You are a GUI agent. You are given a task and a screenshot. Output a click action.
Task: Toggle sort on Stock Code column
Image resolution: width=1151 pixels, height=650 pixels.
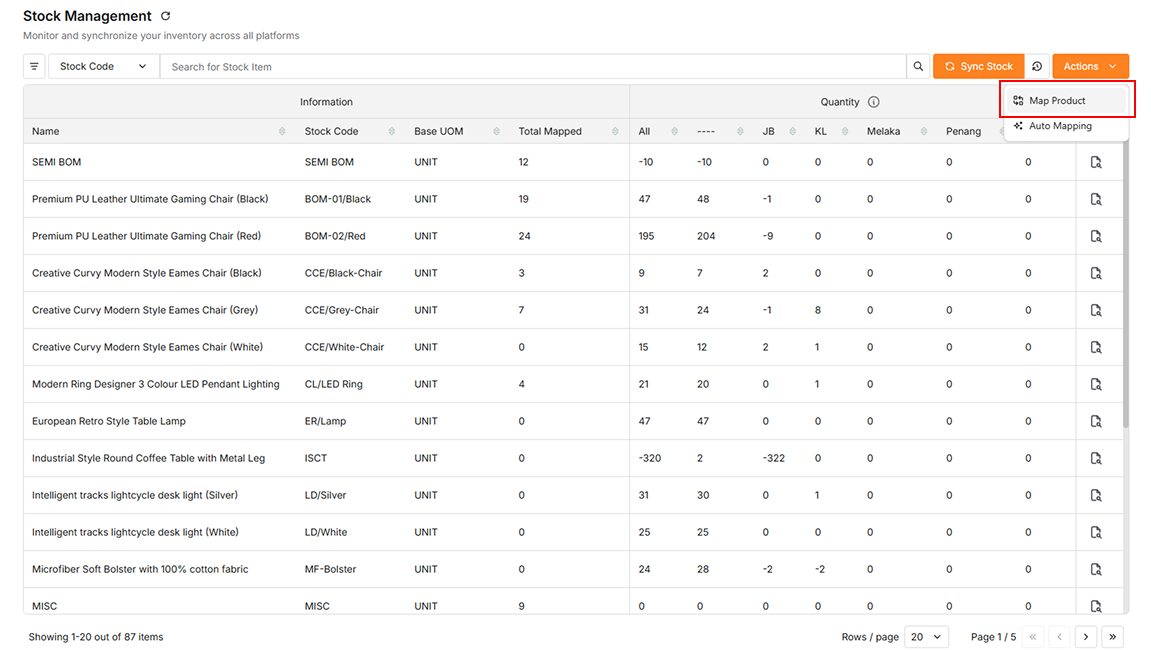tap(391, 131)
